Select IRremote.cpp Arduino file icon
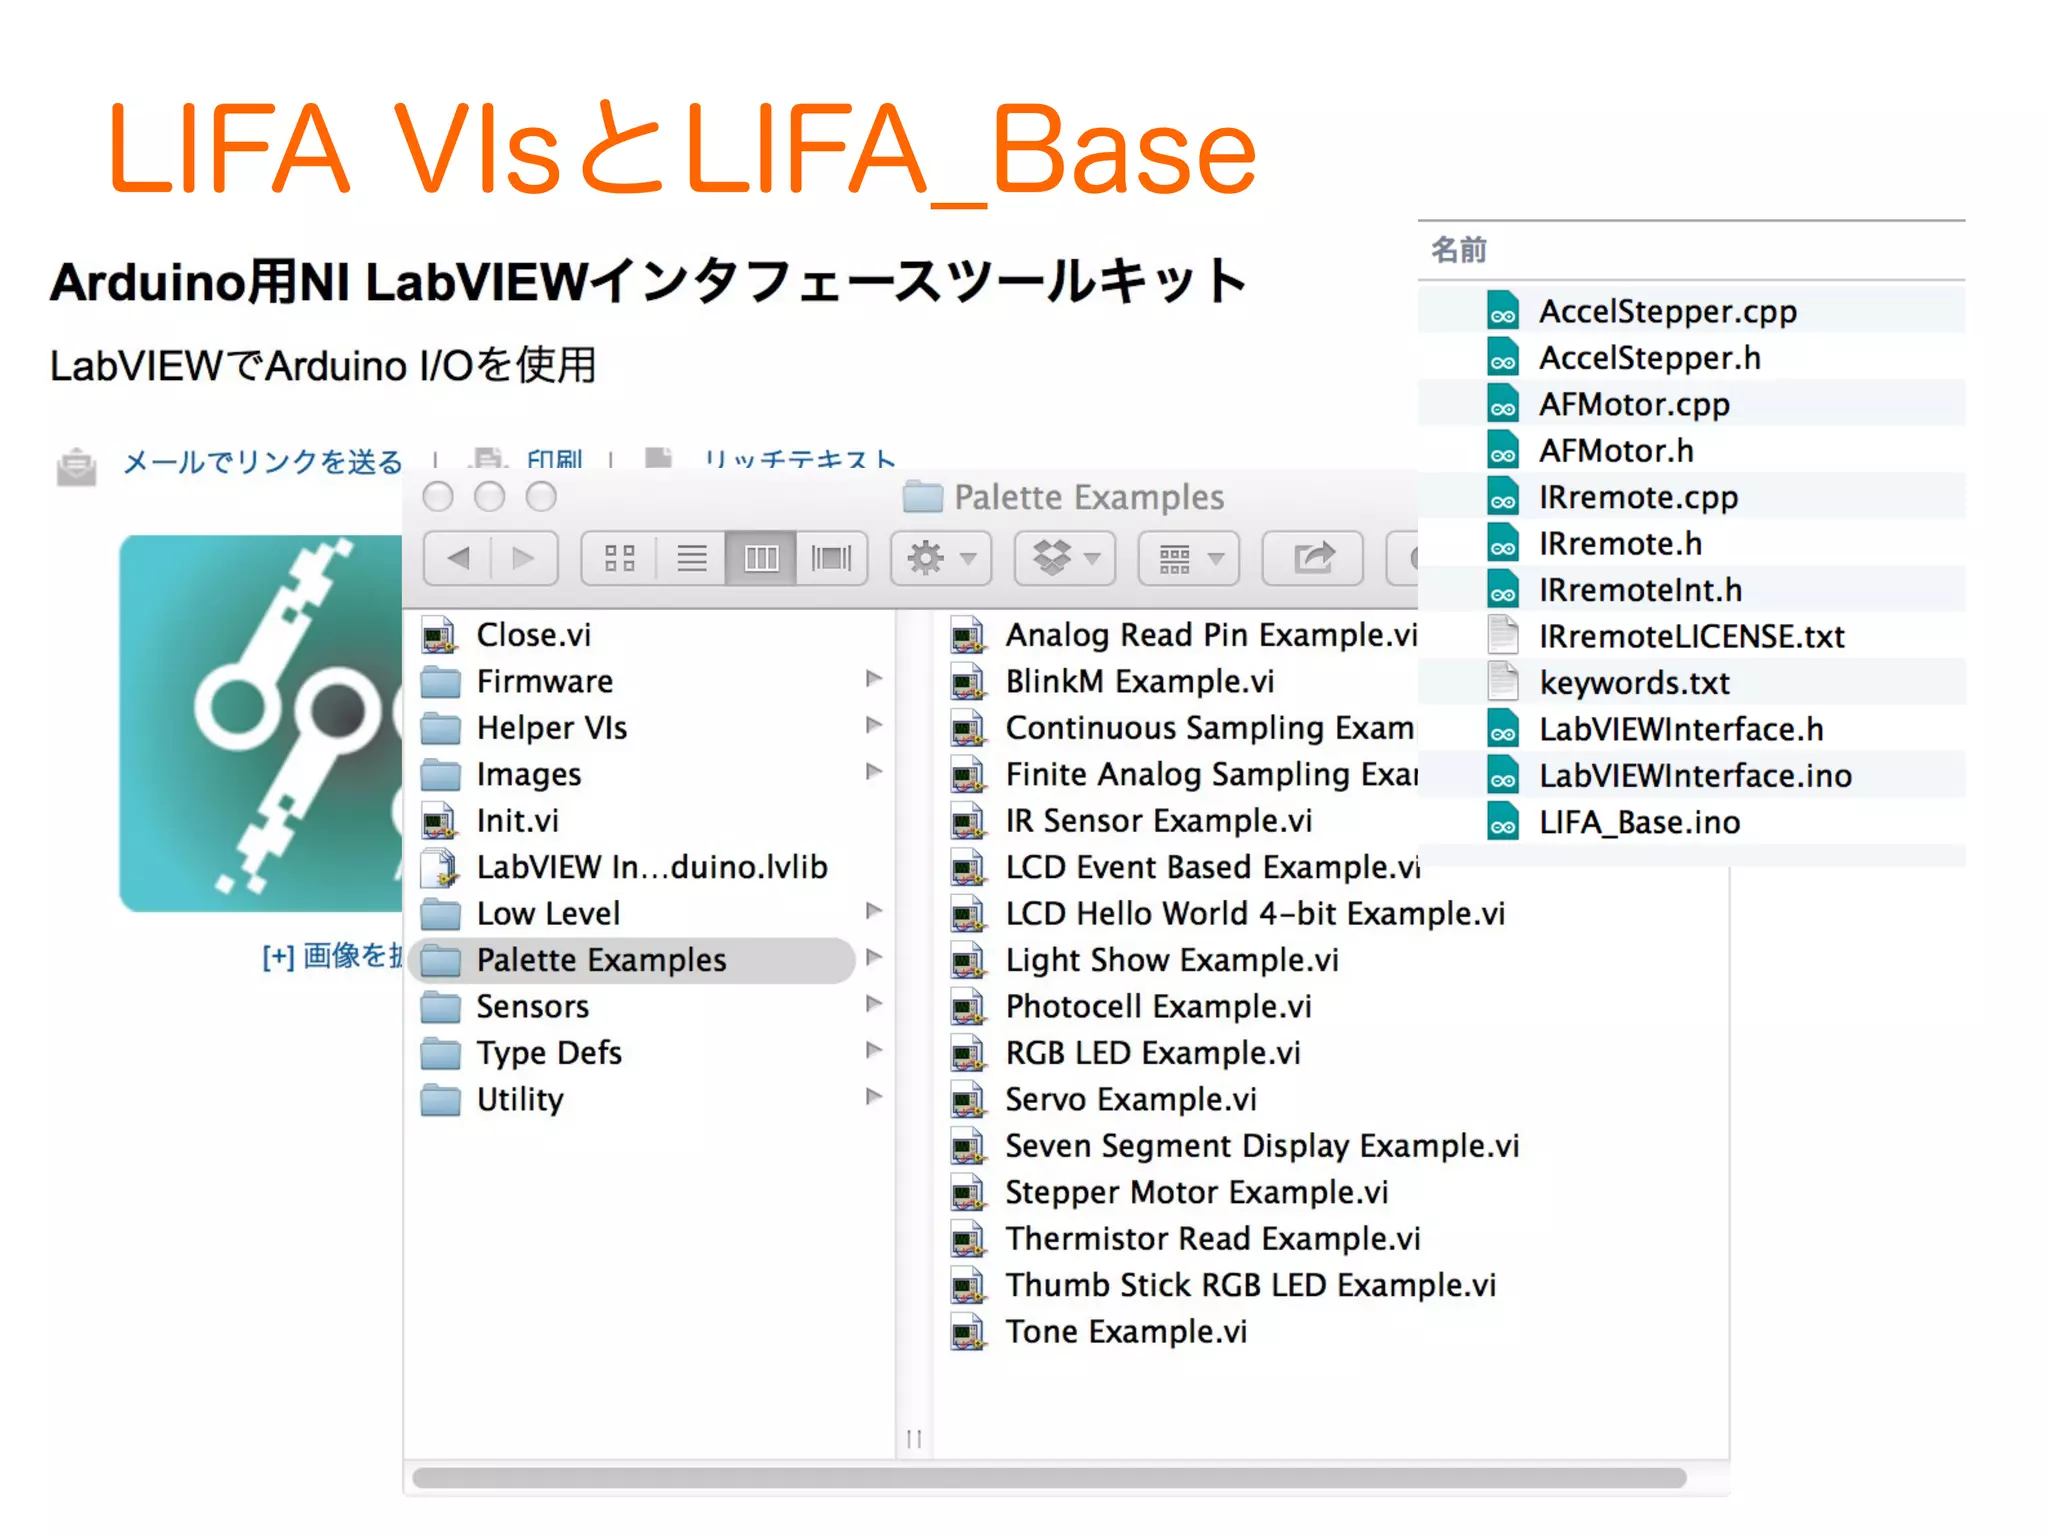Viewport: 2048px width, 1535px height. (1503, 496)
